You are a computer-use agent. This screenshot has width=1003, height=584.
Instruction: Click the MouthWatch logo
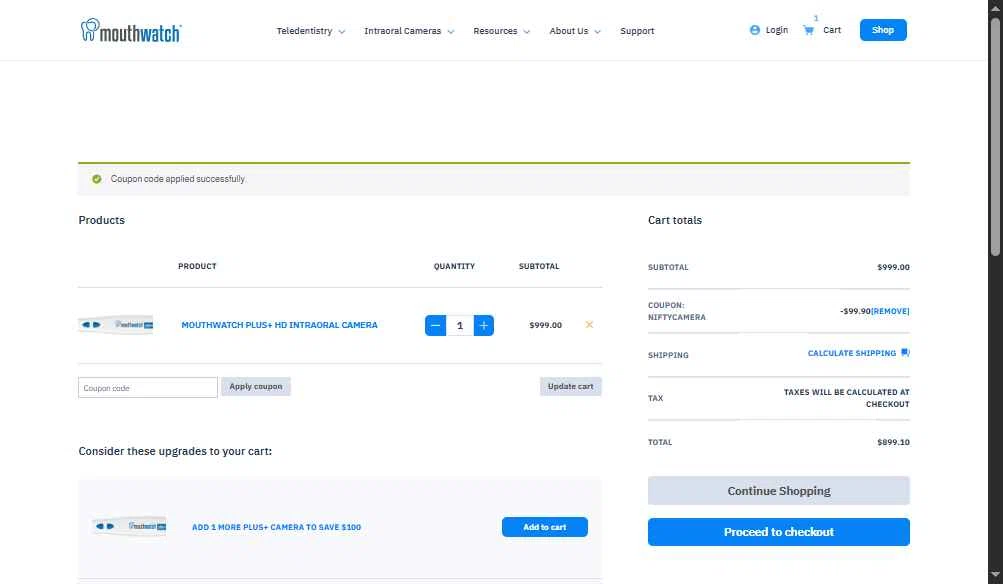click(130, 30)
